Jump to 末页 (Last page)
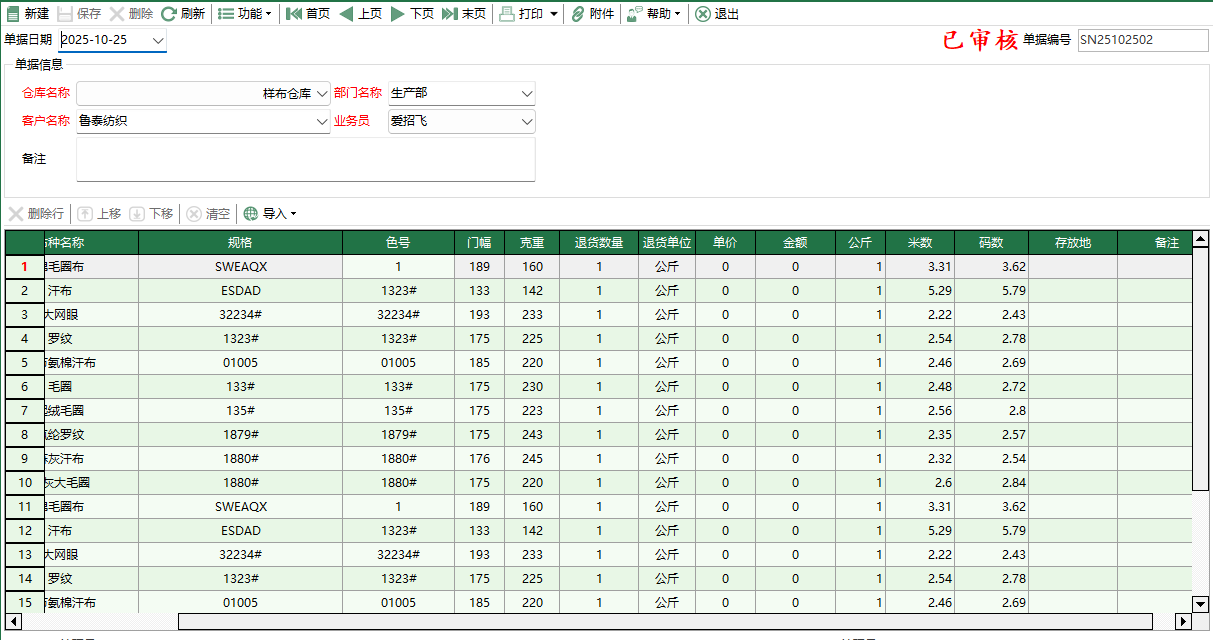 [x=463, y=14]
